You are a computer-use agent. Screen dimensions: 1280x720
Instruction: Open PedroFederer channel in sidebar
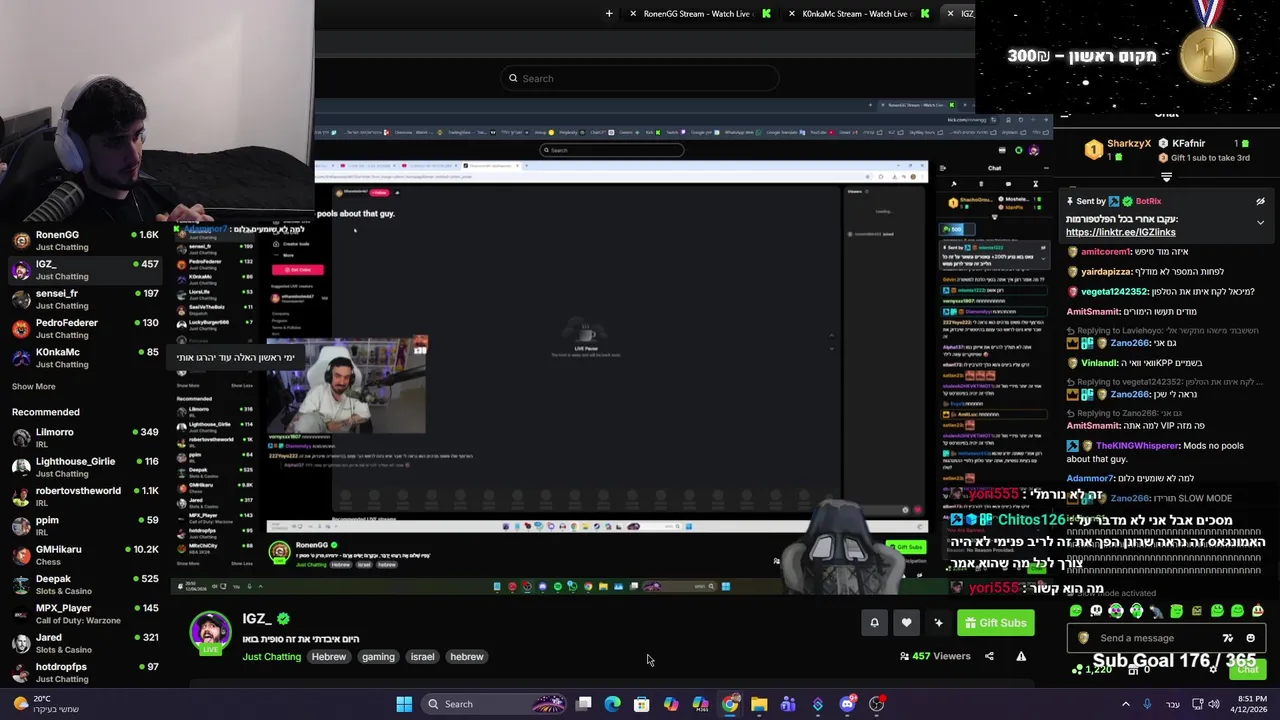click(85, 328)
